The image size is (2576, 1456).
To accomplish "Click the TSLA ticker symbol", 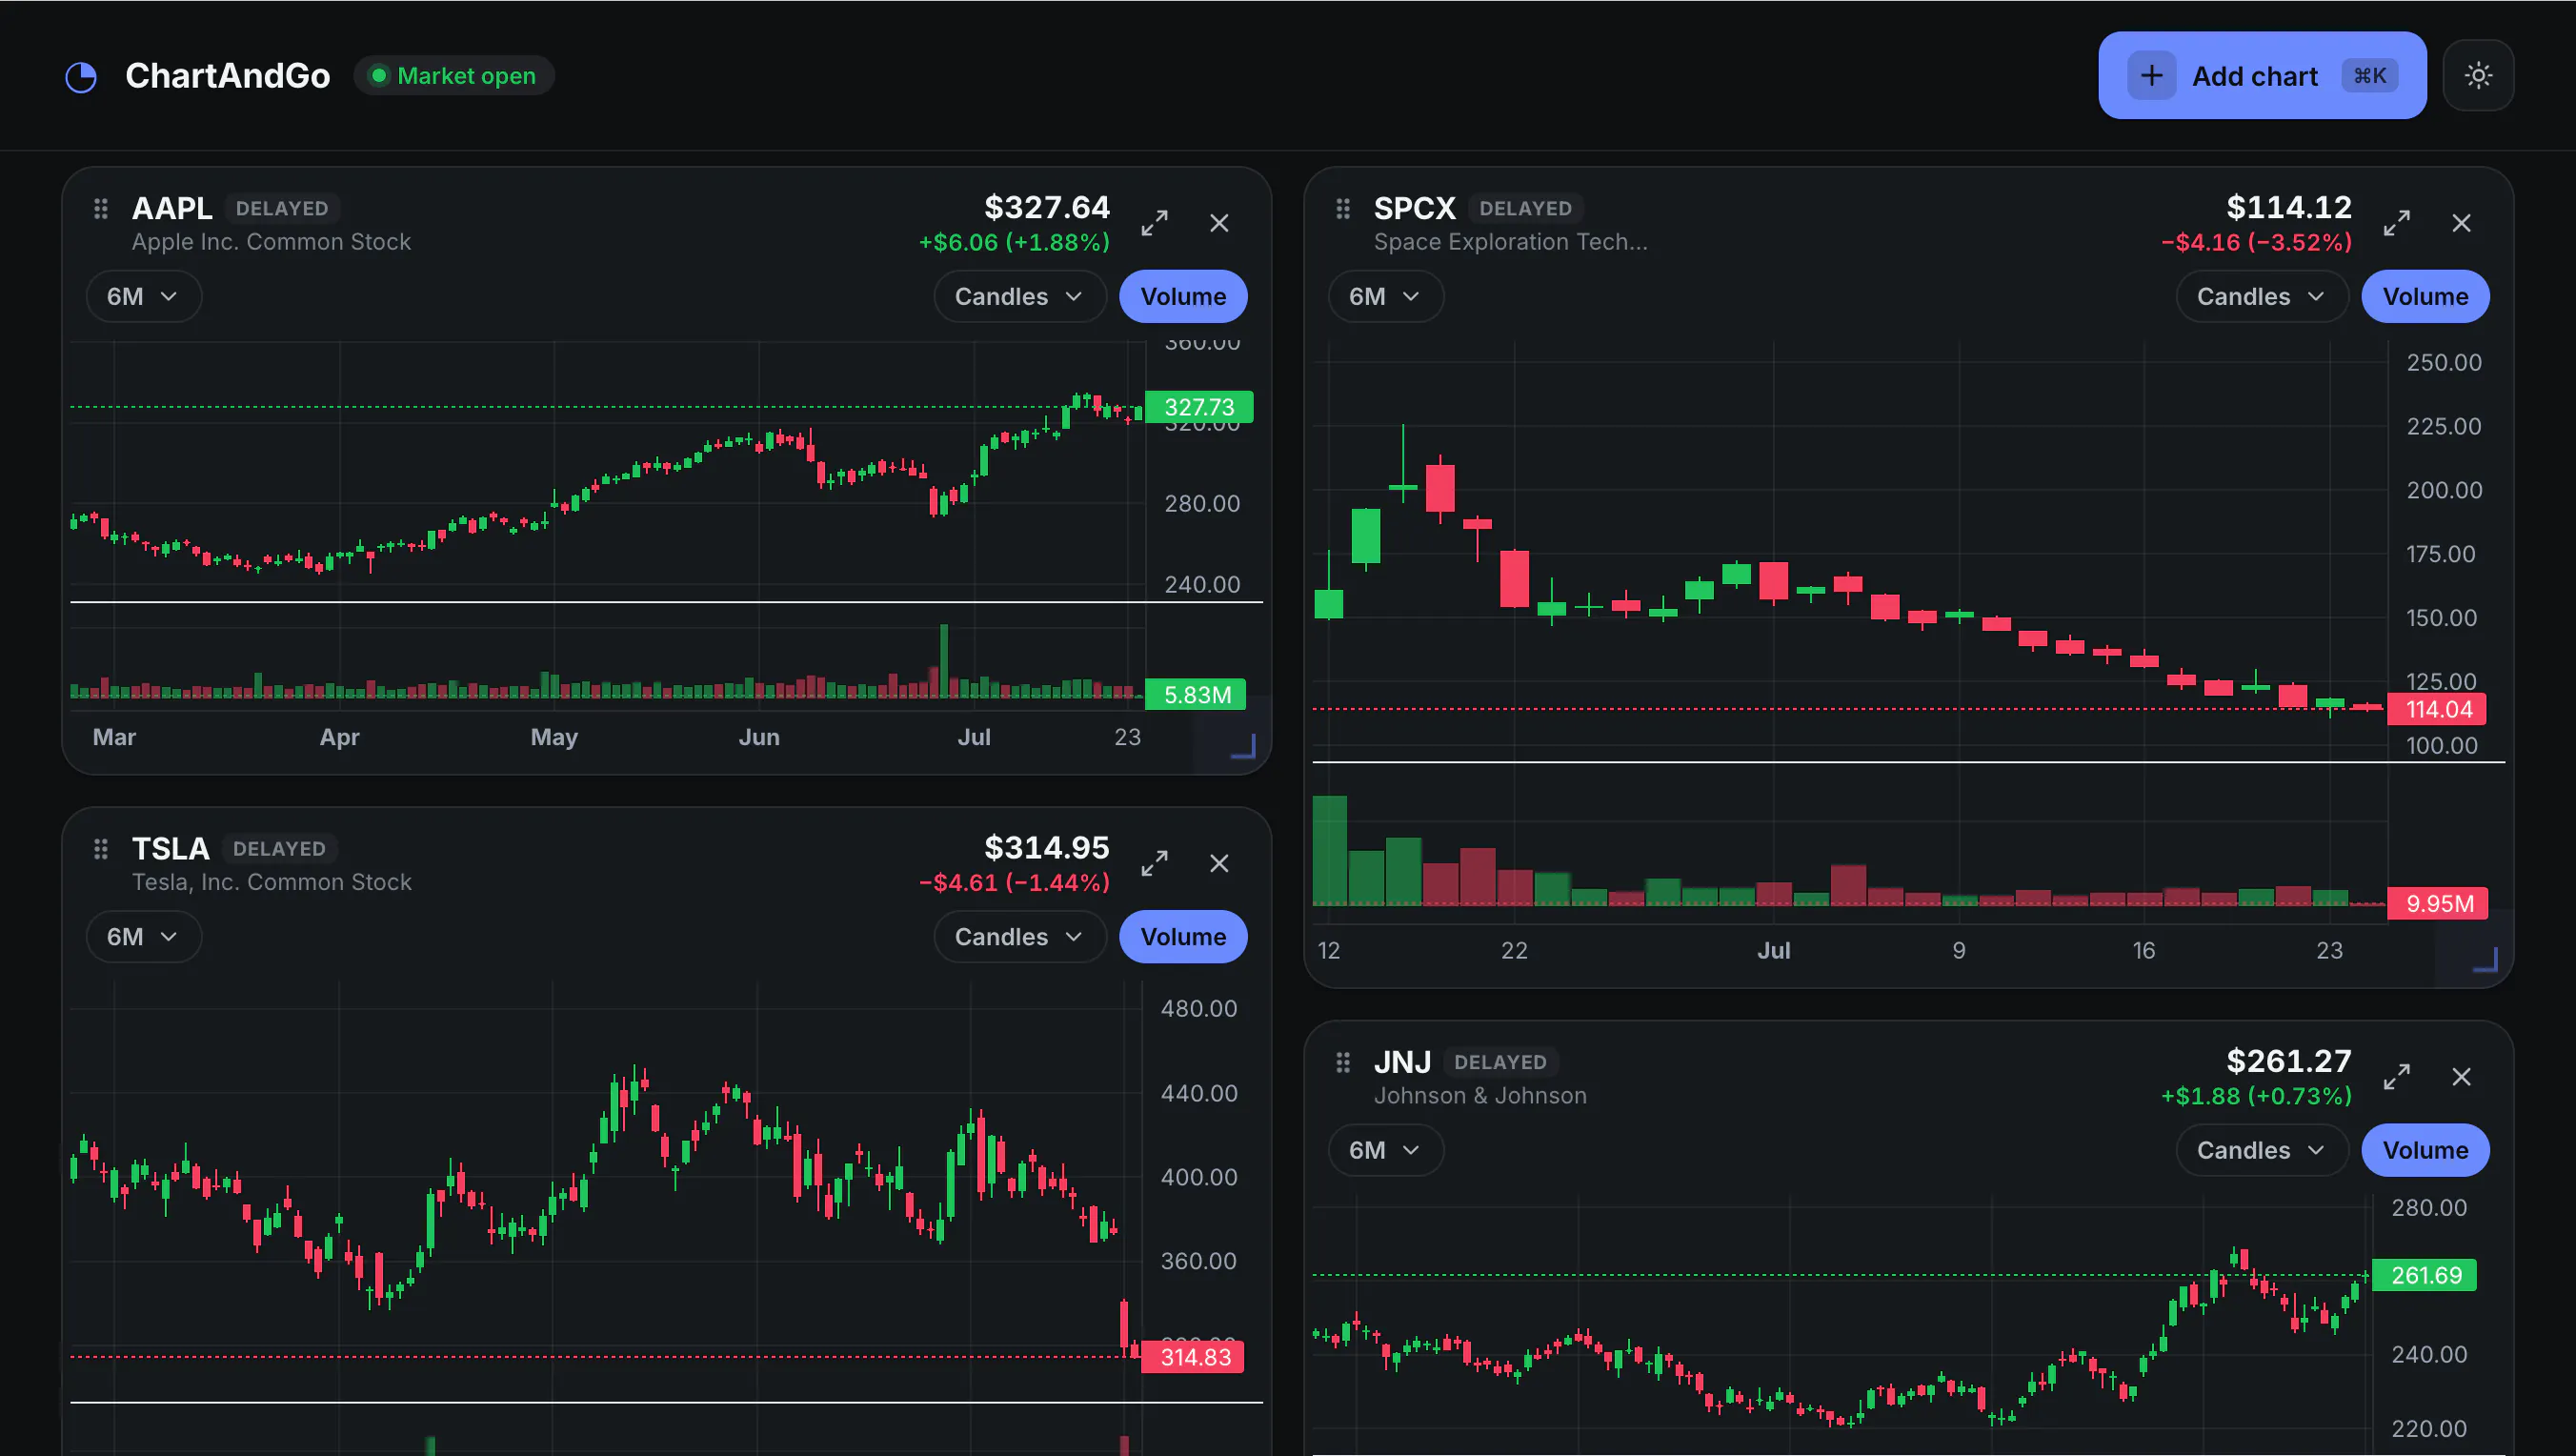I will [171, 848].
